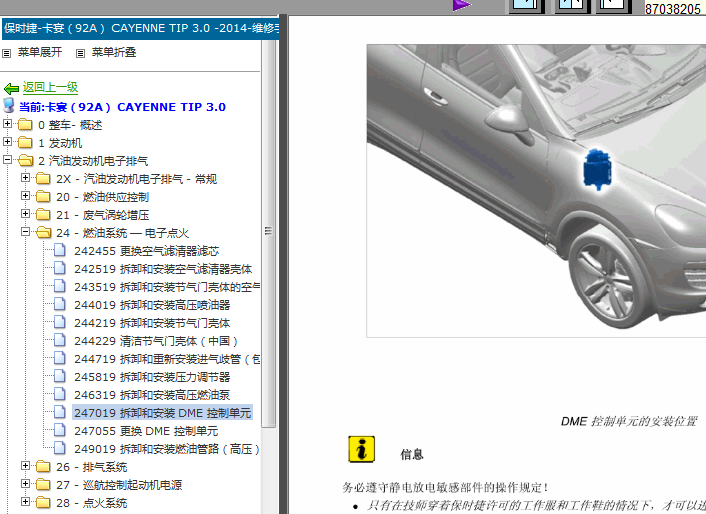The height and width of the screenshot is (514, 706).
Task: Expand the 1 发动机 node
Action: pyautogui.click(x=7, y=141)
